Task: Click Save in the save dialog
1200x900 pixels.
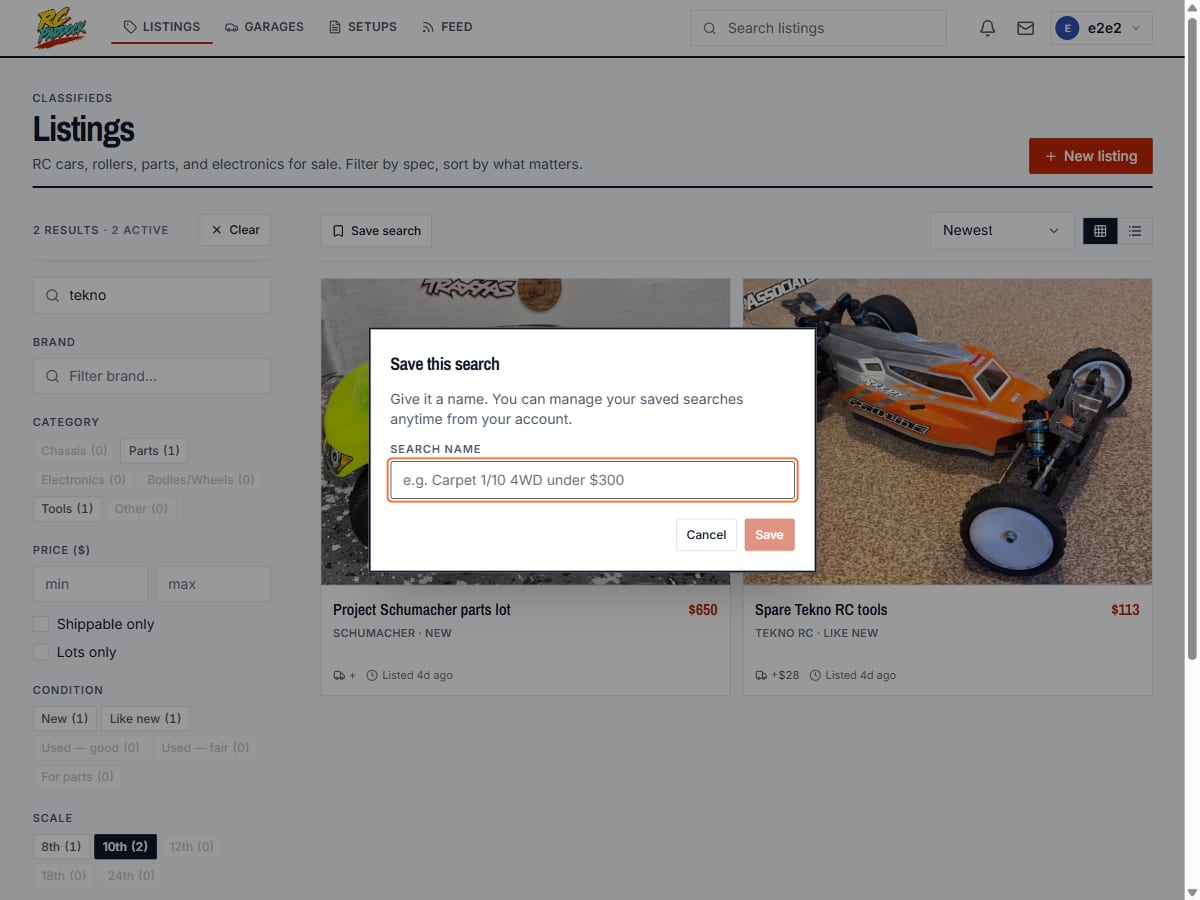Action: point(769,535)
